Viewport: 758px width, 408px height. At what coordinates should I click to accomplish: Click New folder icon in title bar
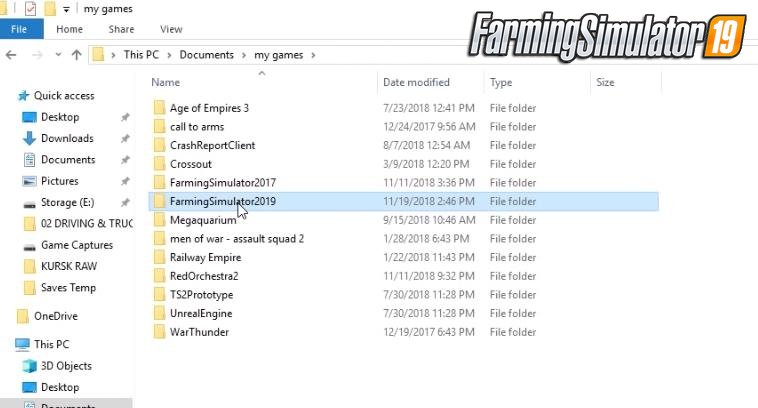click(49, 8)
